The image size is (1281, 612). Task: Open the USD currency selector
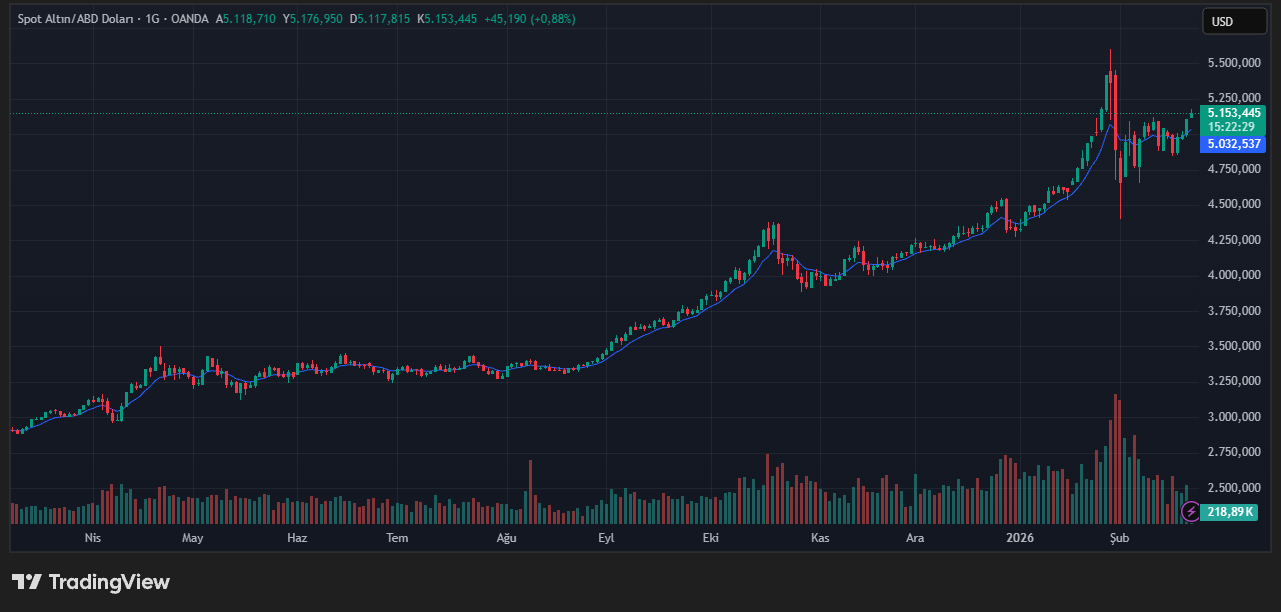tap(1234, 21)
